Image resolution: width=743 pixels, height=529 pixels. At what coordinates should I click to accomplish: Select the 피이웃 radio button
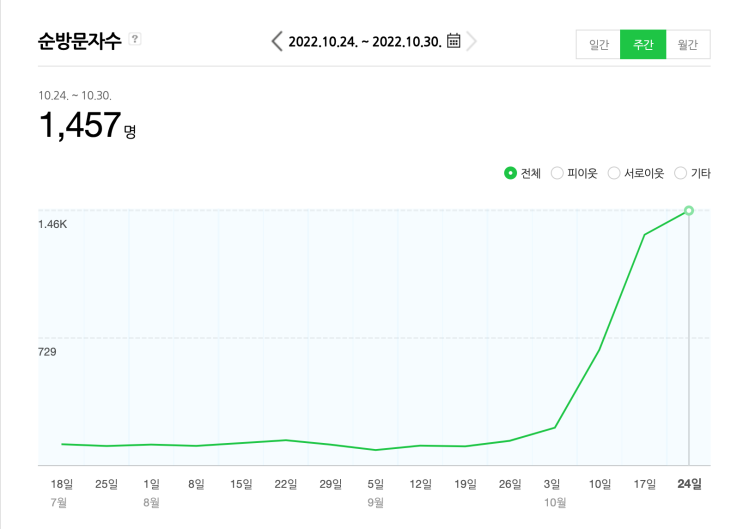[x=557, y=173]
